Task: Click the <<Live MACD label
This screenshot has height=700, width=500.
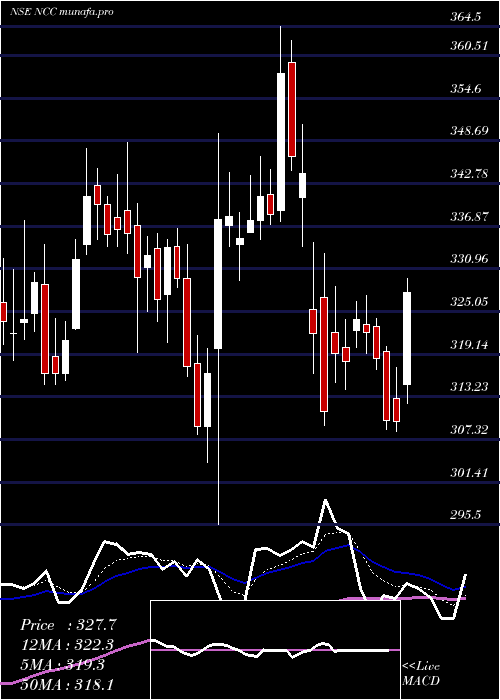Action: [x=421, y=674]
